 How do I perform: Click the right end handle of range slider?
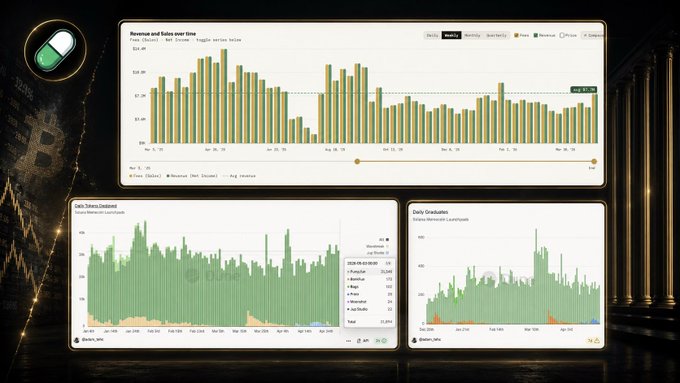click(x=594, y=161)
